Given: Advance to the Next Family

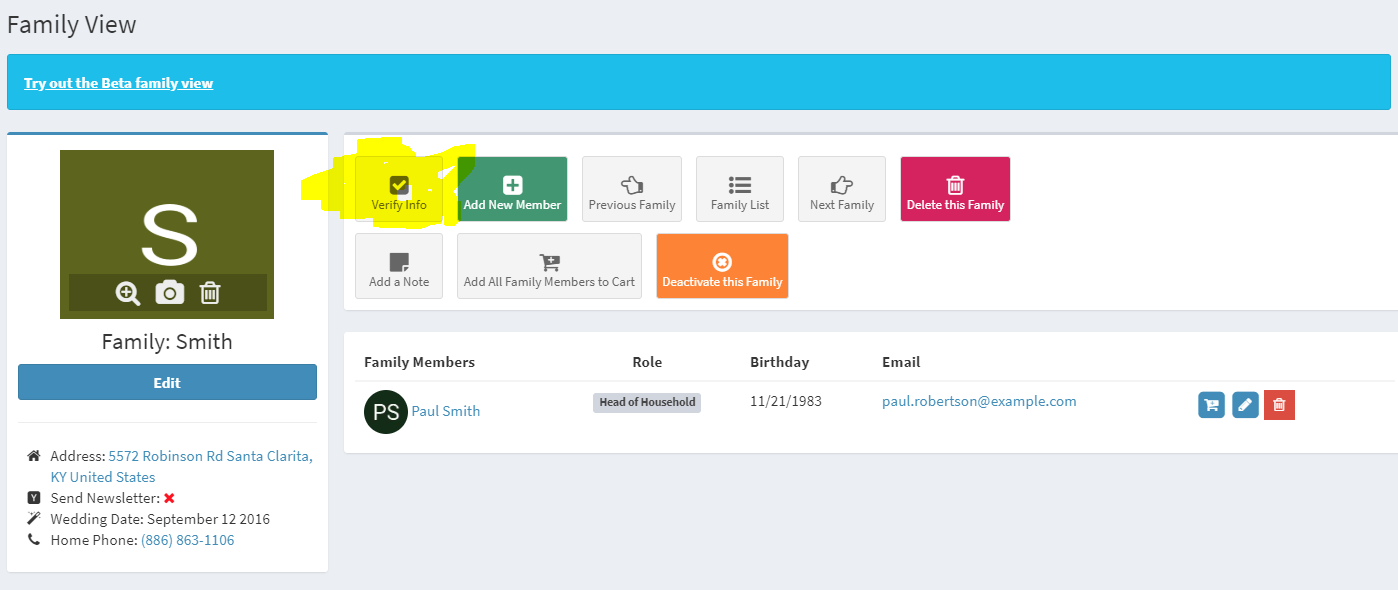Looking at the screenshot, I should [x=841, y=189].
